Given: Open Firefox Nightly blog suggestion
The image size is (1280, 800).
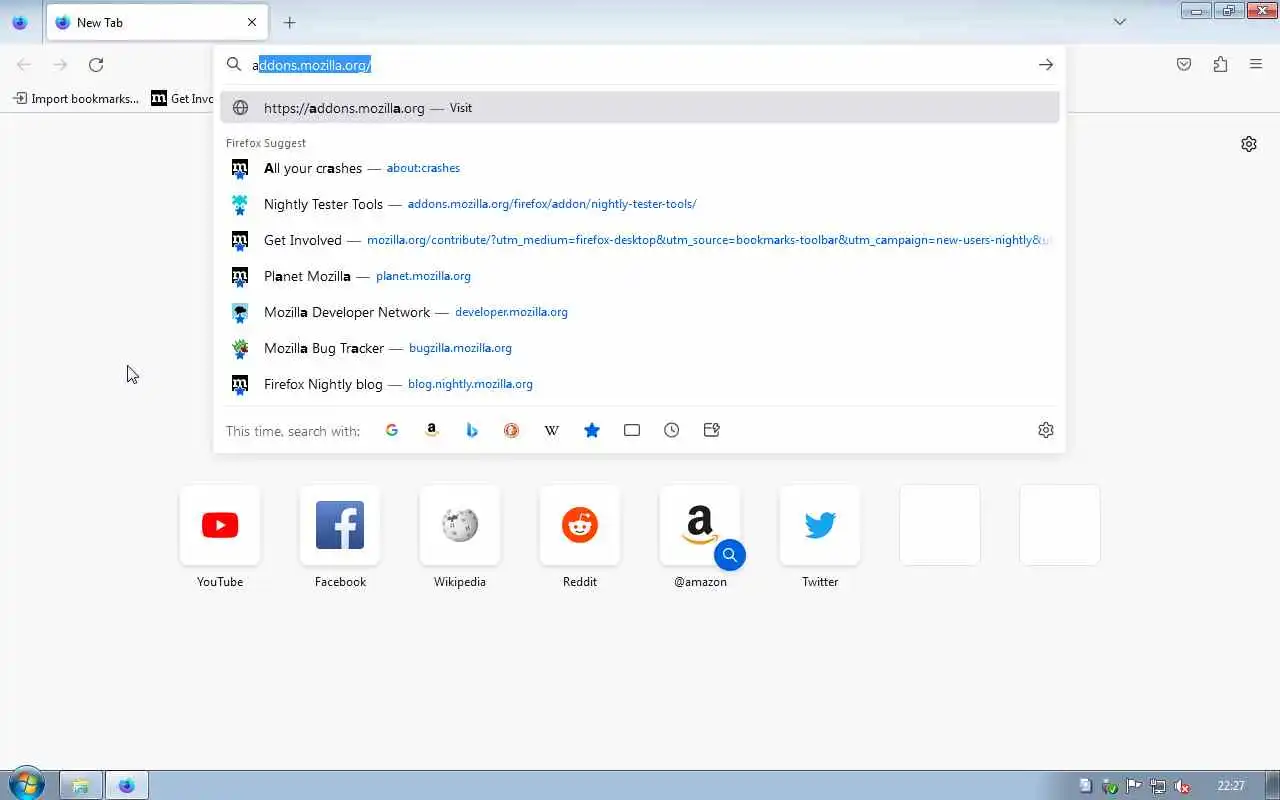Looking at the screenshot, I should (x=640, y=384).
